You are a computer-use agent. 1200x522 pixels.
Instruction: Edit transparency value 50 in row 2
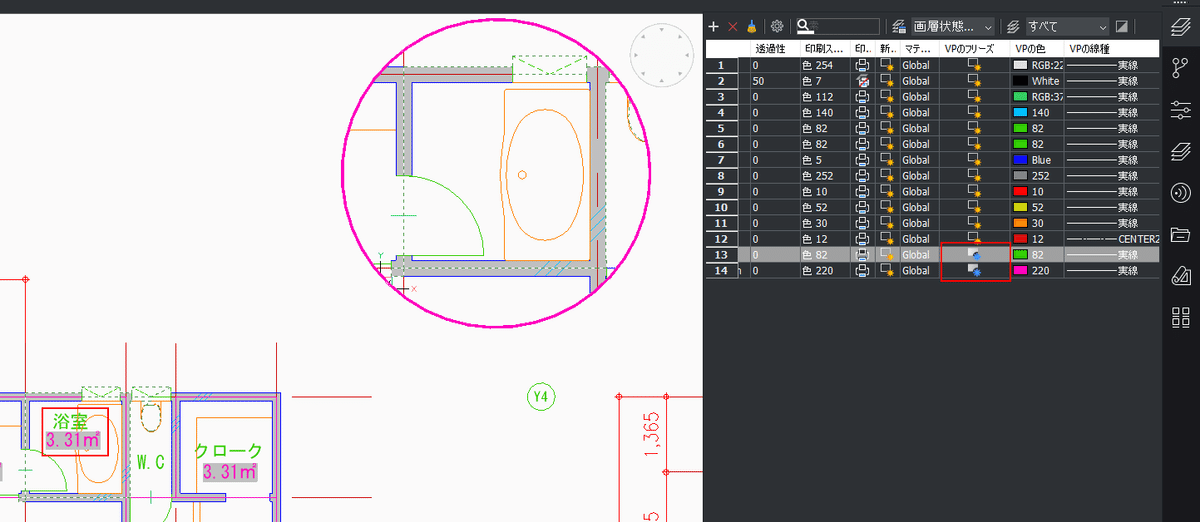tap(759, 81)
